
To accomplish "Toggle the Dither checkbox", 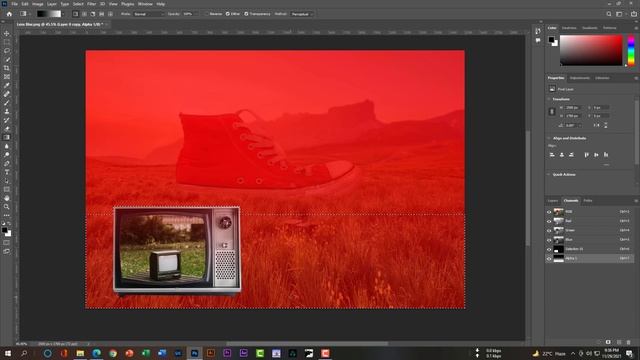I will (227, 14).
